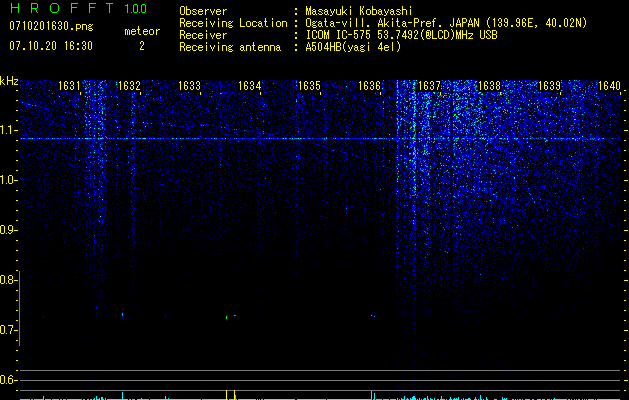This screenshot has height=400, width=629.
Task: Click the 1639 time marker
Action: 550,86
